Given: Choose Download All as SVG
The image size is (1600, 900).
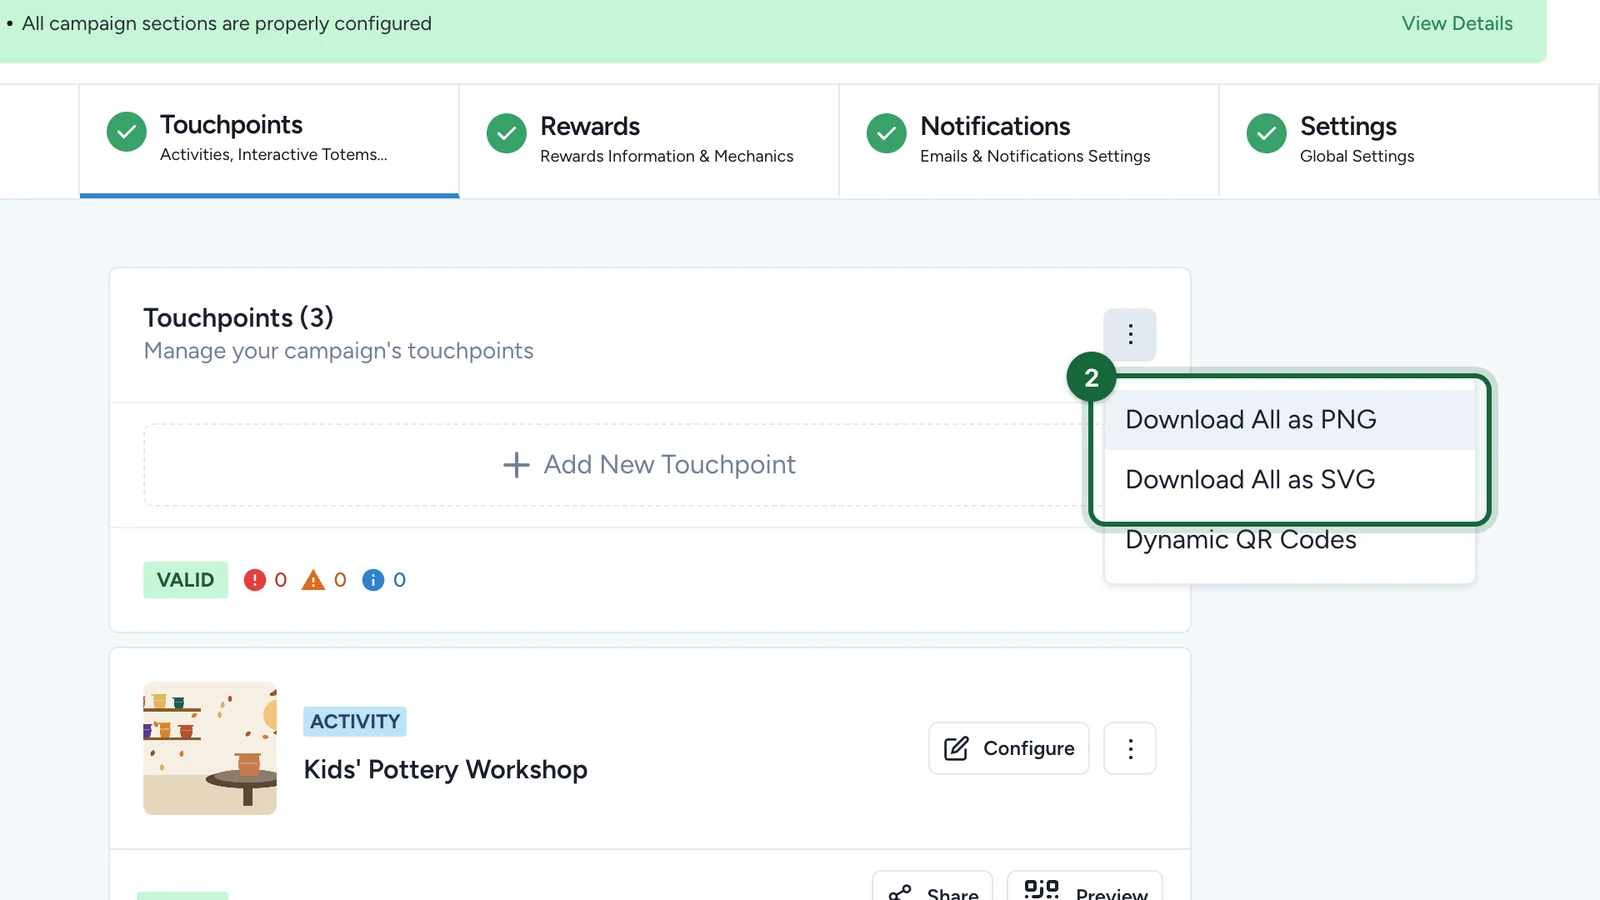Looking at the screenshot, I should point(1290,480).
